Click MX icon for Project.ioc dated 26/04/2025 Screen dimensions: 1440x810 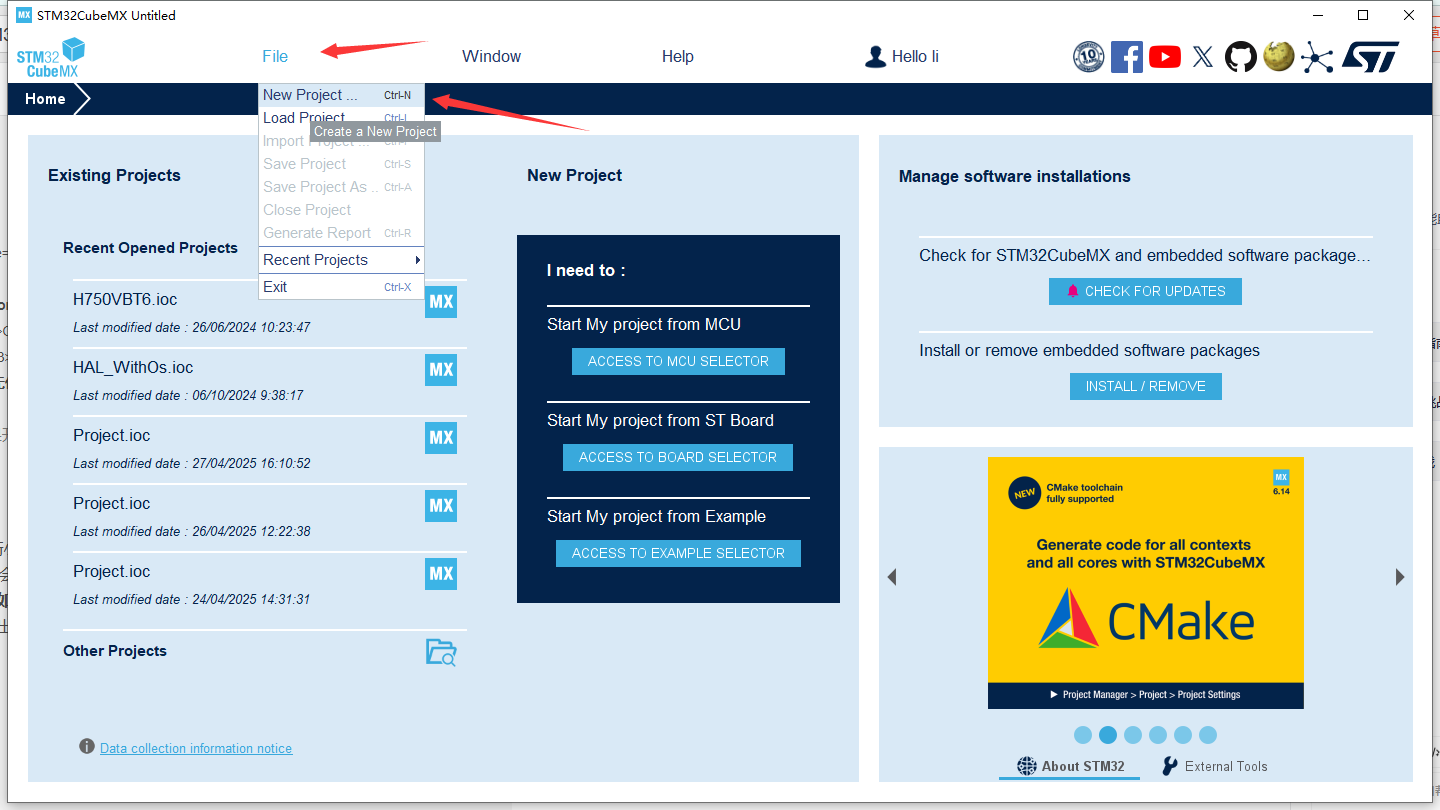pyautogui.click(x=441, y=506)
